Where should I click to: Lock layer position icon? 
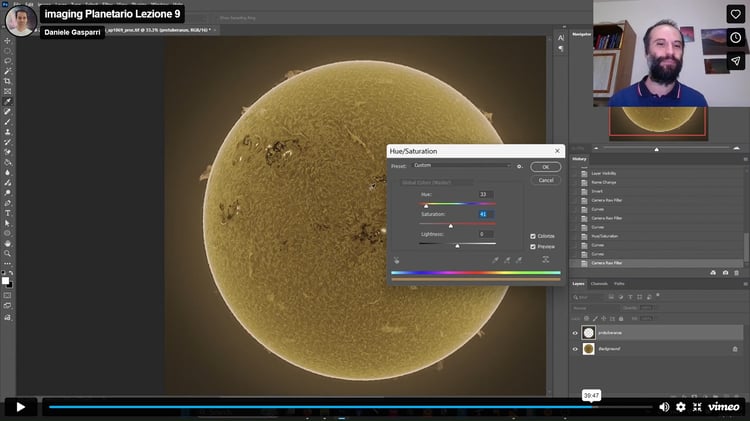click(x=604, y=319)
